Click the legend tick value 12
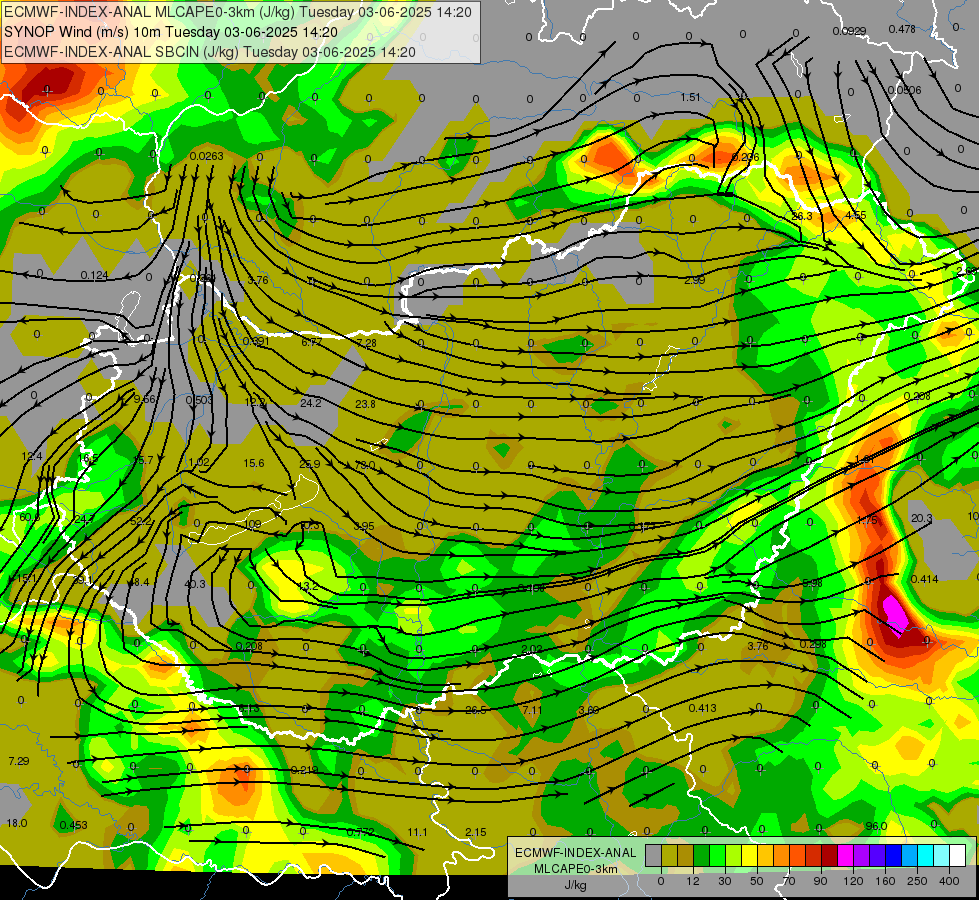The height and width of the screenshot is (900, 979). click(x=692, y=881)
